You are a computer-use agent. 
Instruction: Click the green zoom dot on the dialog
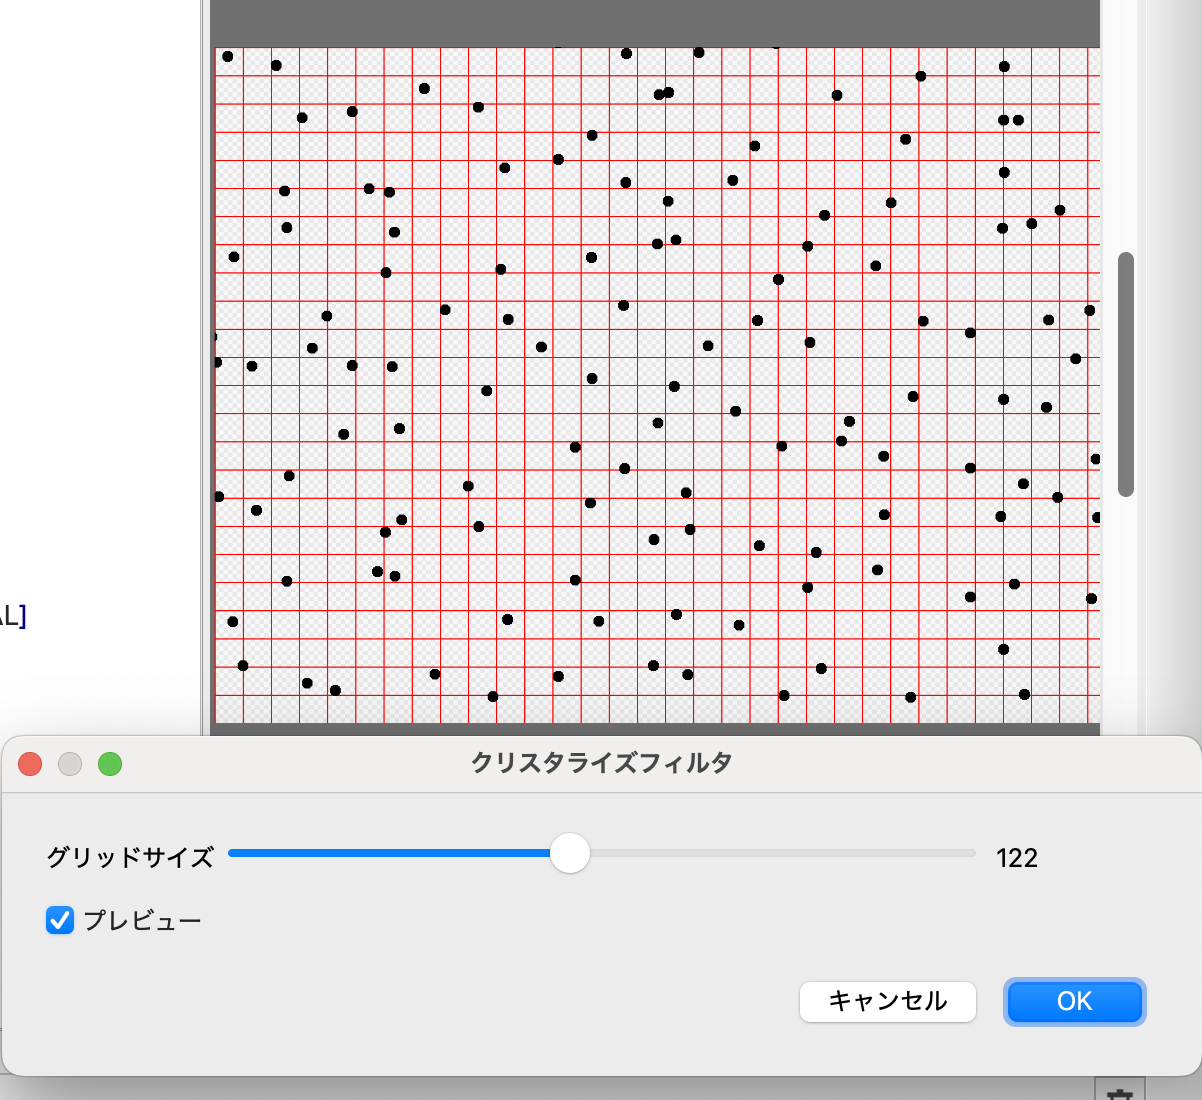point(111,764)
